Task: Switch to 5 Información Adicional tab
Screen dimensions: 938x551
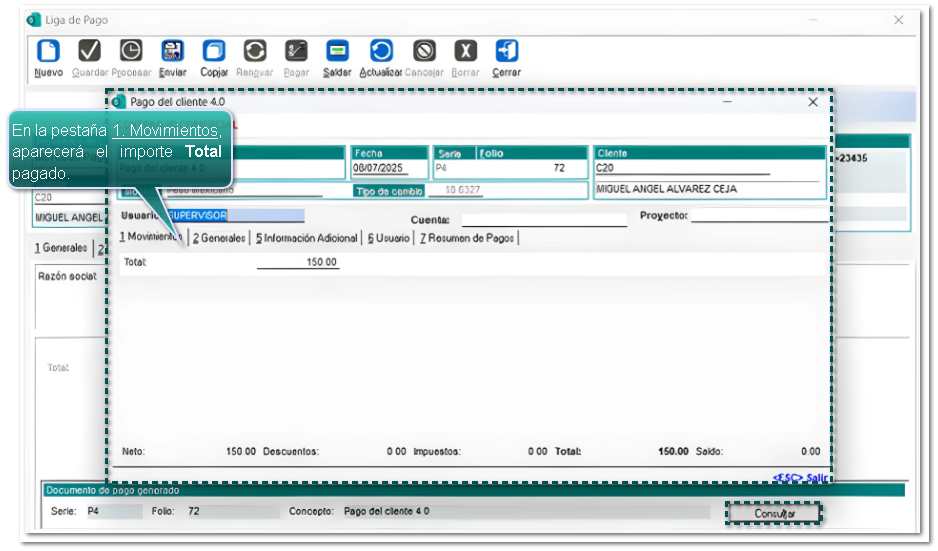Action: click(306, 238)
